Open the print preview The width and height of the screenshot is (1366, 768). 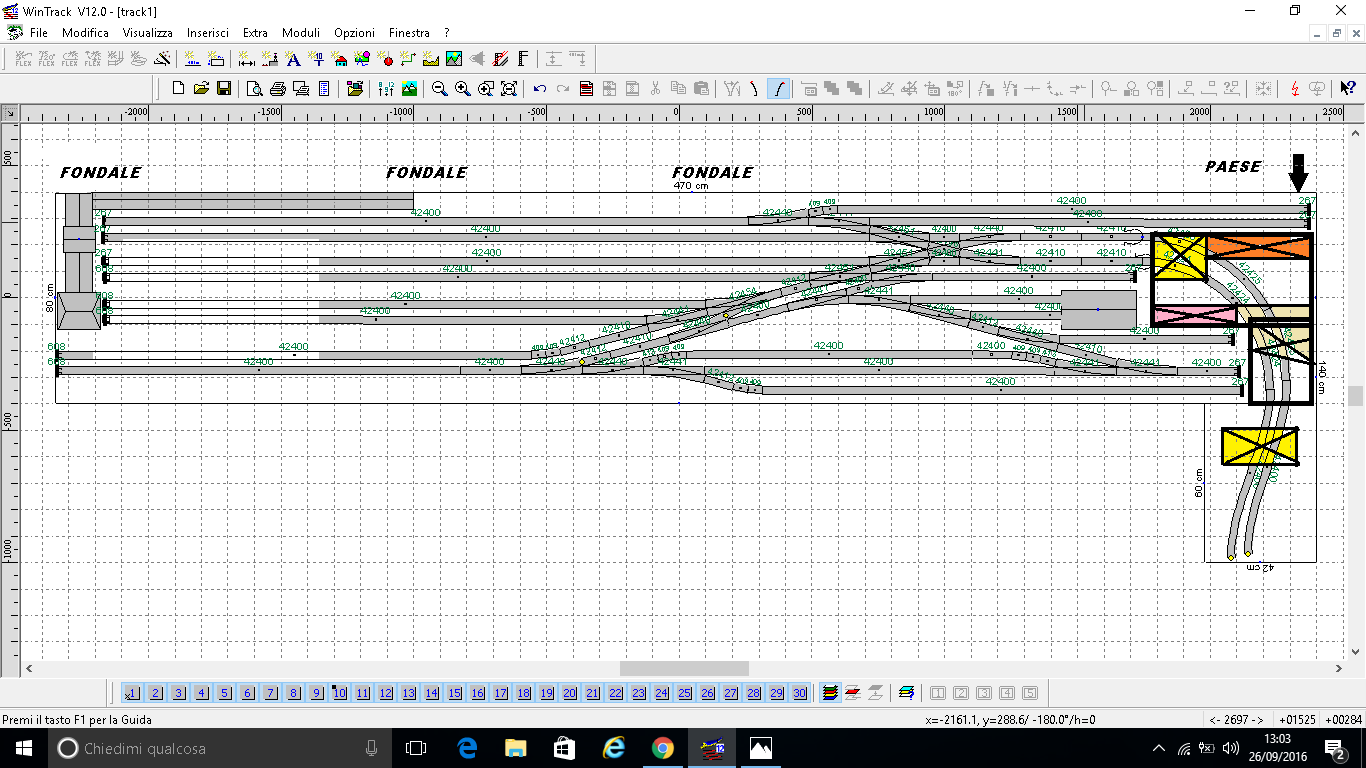tap(254, 88)
